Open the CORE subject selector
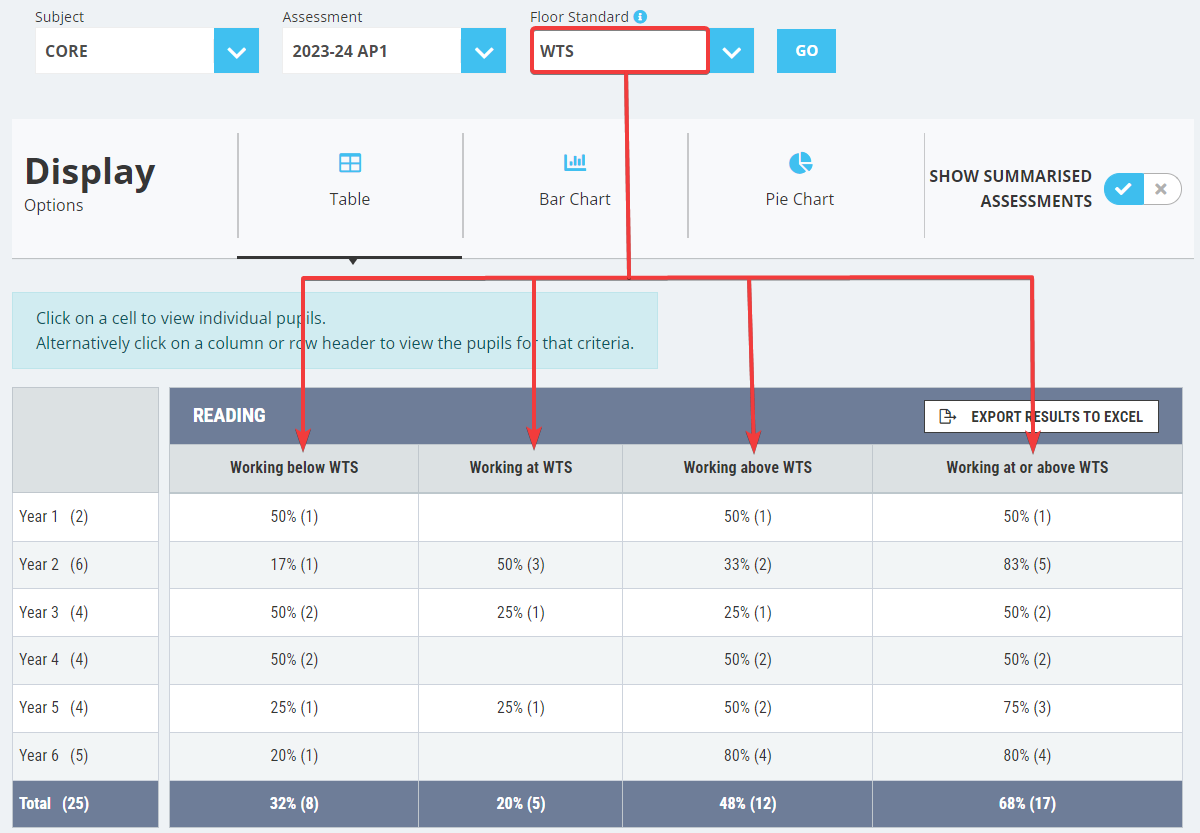This screenshot has height=833, width=1200. pyautogui.click(x=124, y=50)
